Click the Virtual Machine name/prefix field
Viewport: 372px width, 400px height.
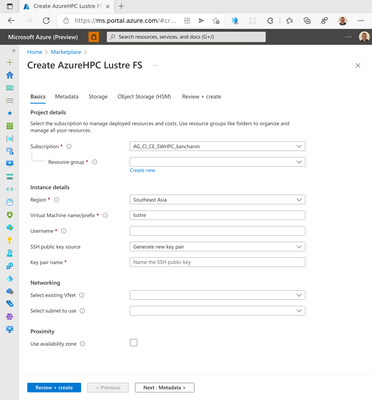click(217, 215)
